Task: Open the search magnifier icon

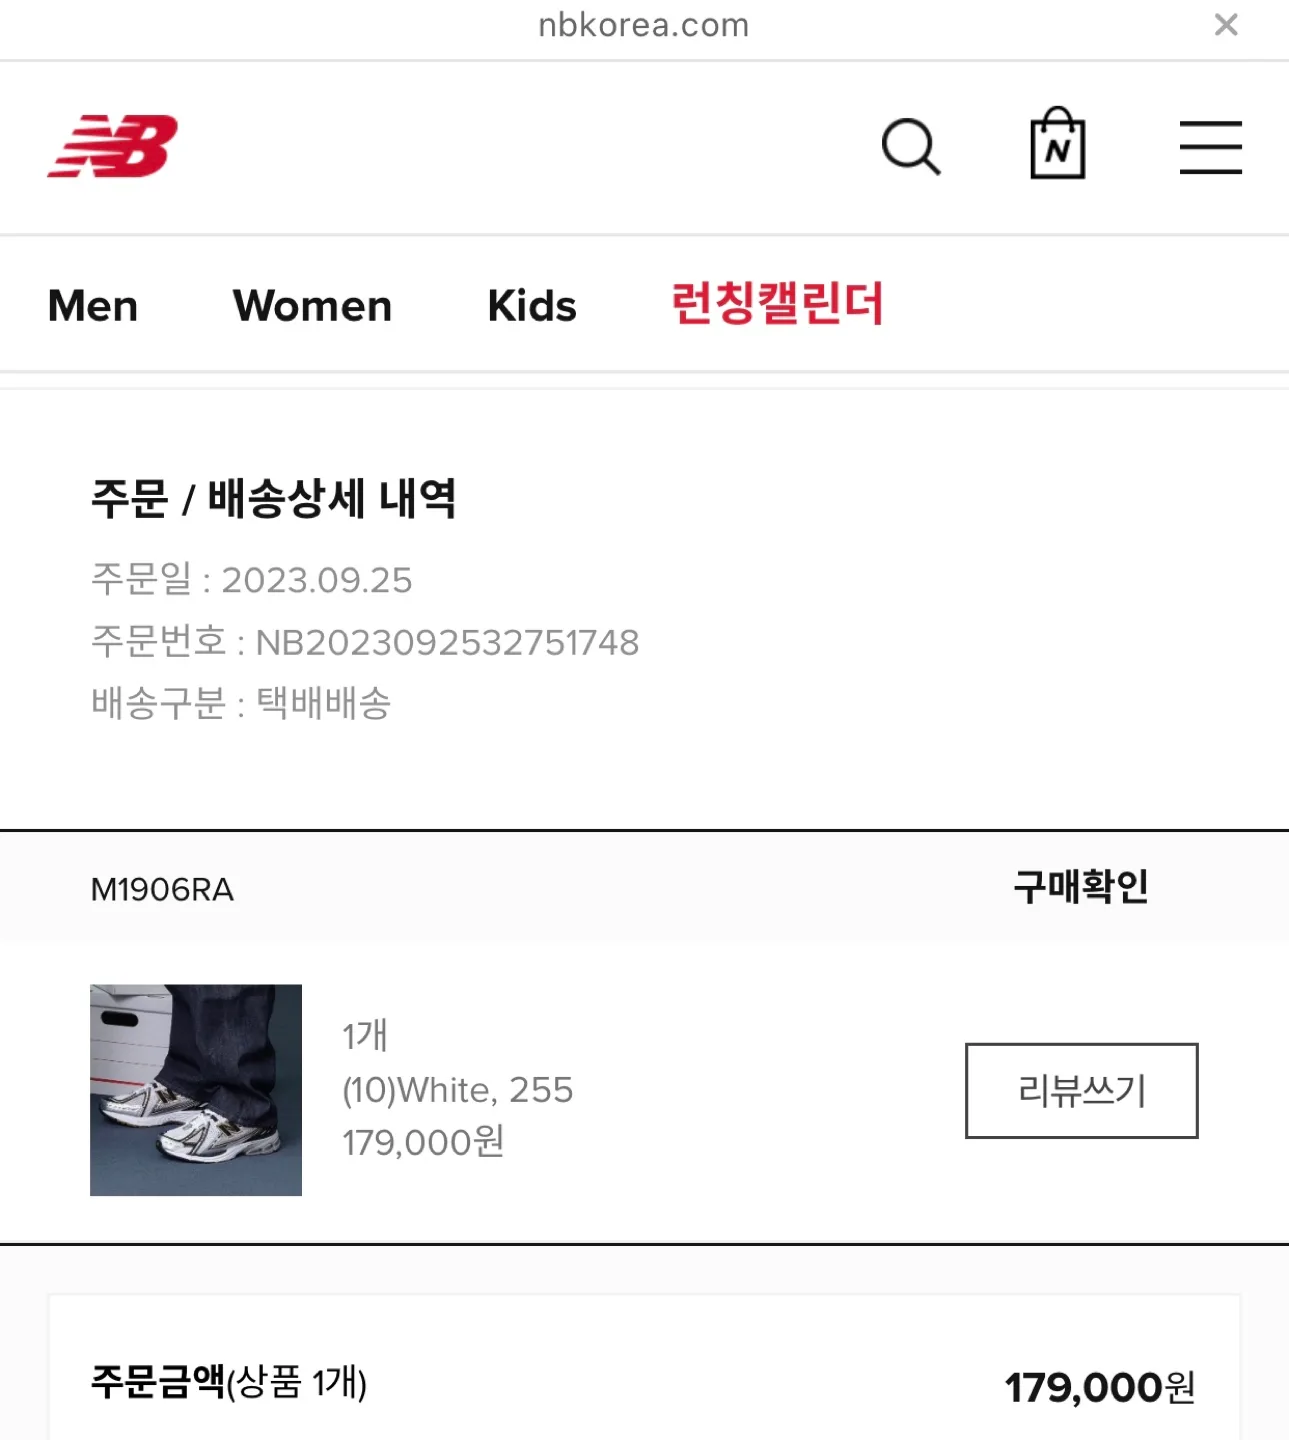Action: [911, 147]
